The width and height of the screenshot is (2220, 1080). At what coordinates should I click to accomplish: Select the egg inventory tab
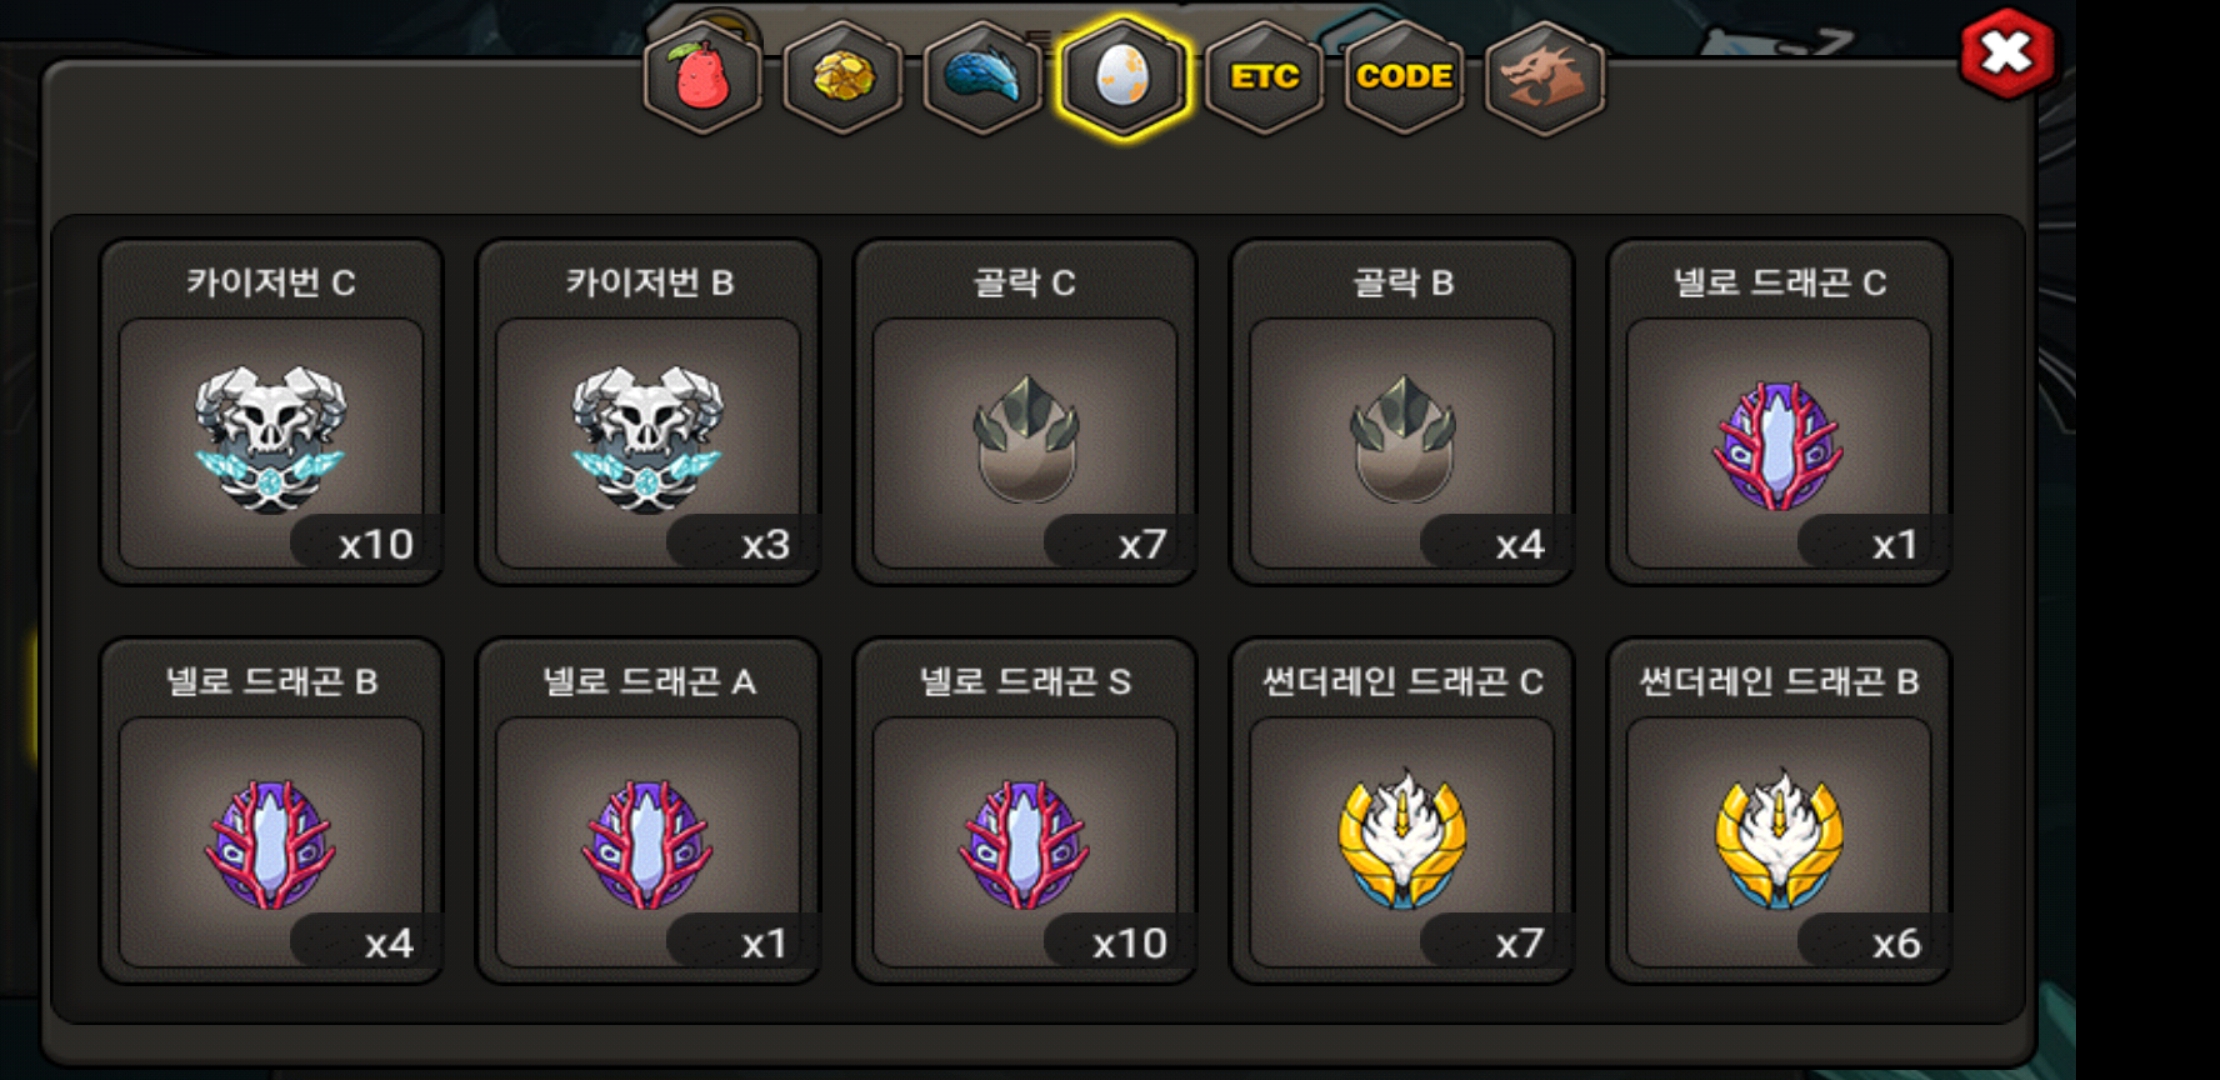(x=1123, y=78)
